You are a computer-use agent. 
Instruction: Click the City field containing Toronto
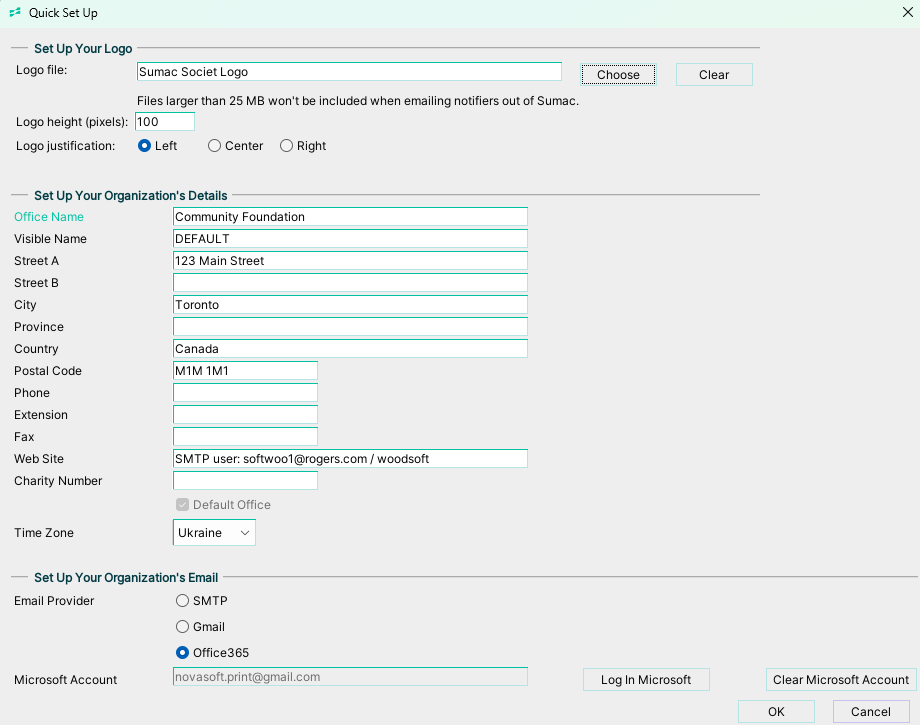tap(350, 304)
